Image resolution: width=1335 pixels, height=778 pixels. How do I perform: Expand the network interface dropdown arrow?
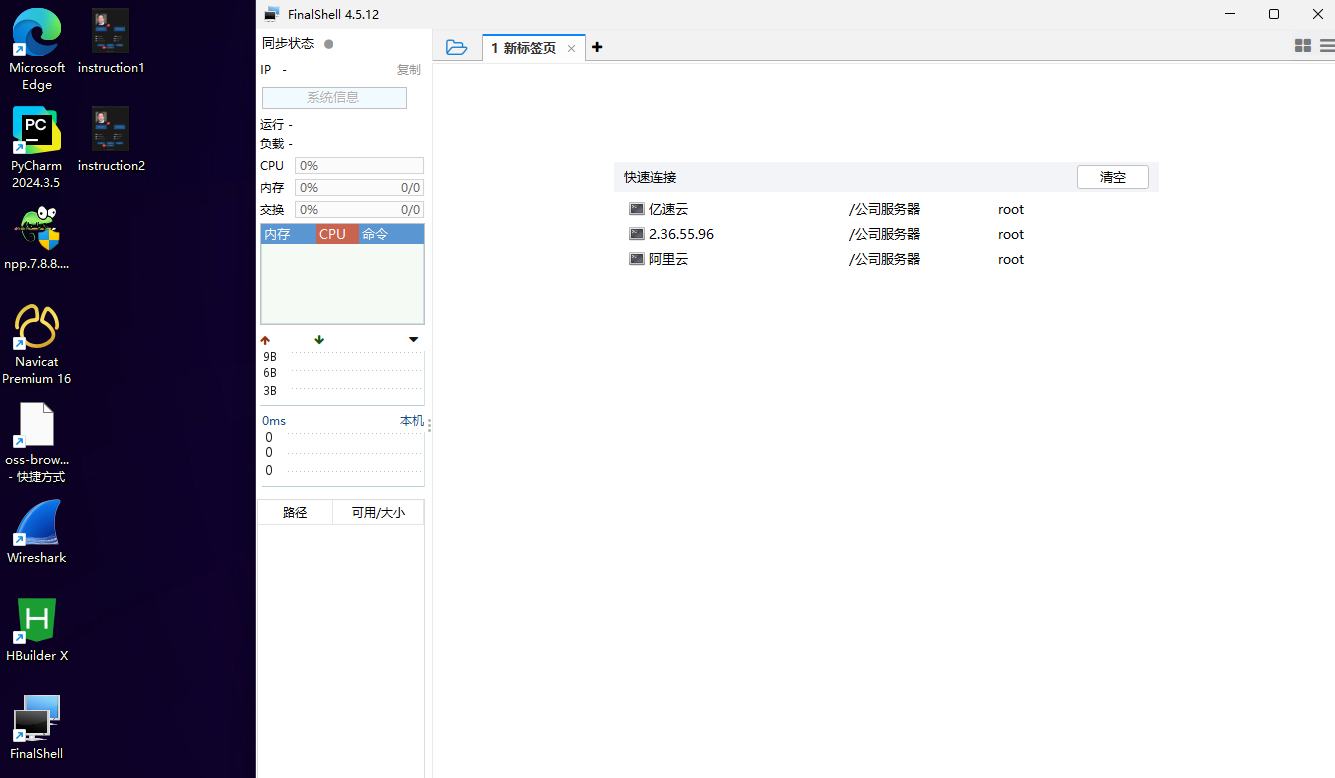[414, 340]
